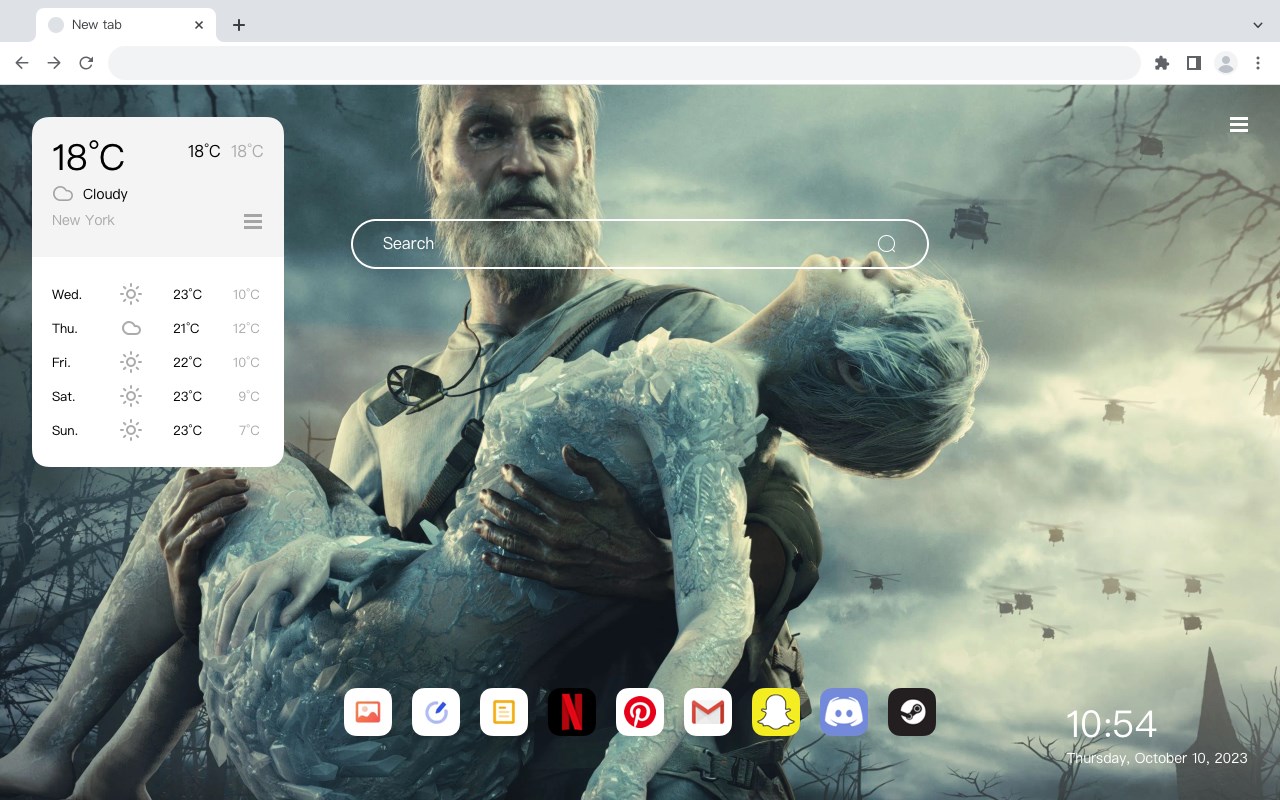Image resolution: width=1280 pixels, height=800 pixels.
Task: Click the magnifier icon in search bar
Action: pos(886,244)
